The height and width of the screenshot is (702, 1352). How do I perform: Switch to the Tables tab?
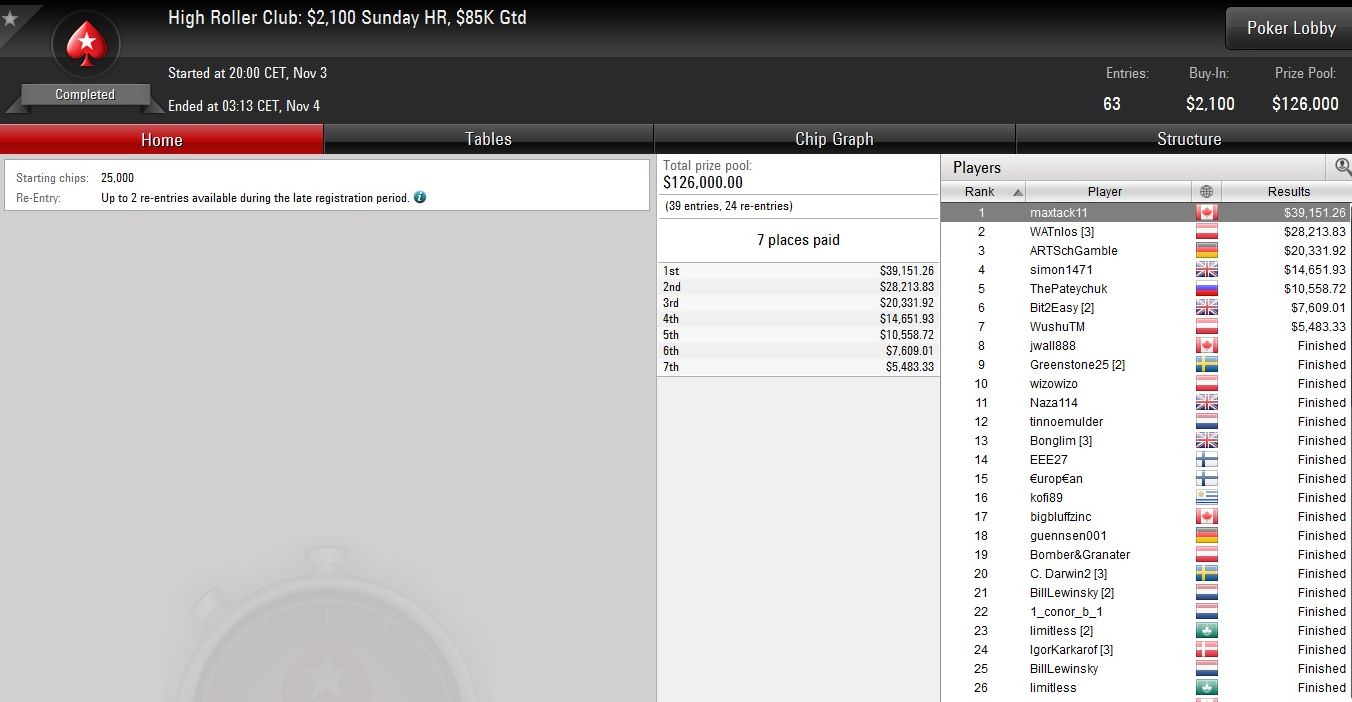coord(489,139)
